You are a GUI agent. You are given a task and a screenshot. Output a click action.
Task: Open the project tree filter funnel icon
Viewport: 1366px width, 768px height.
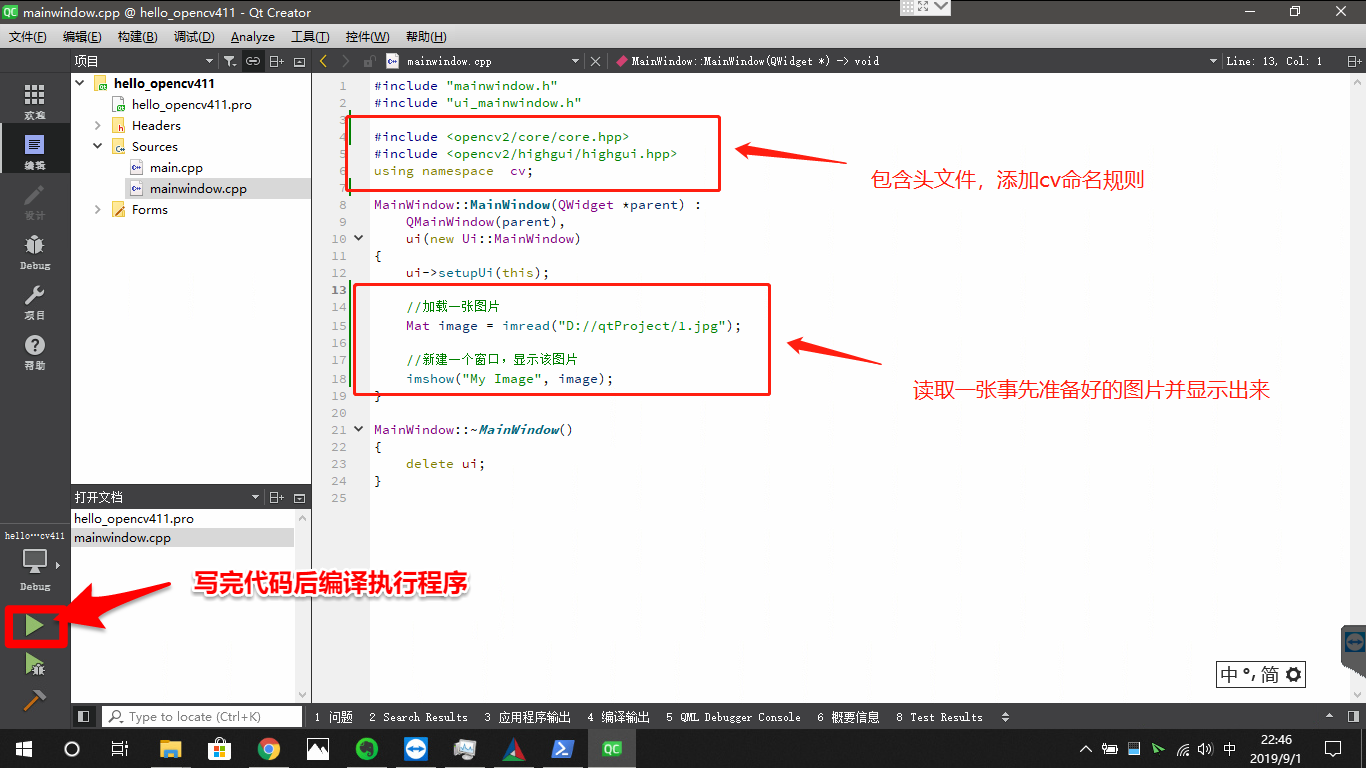tap(228, 61)
